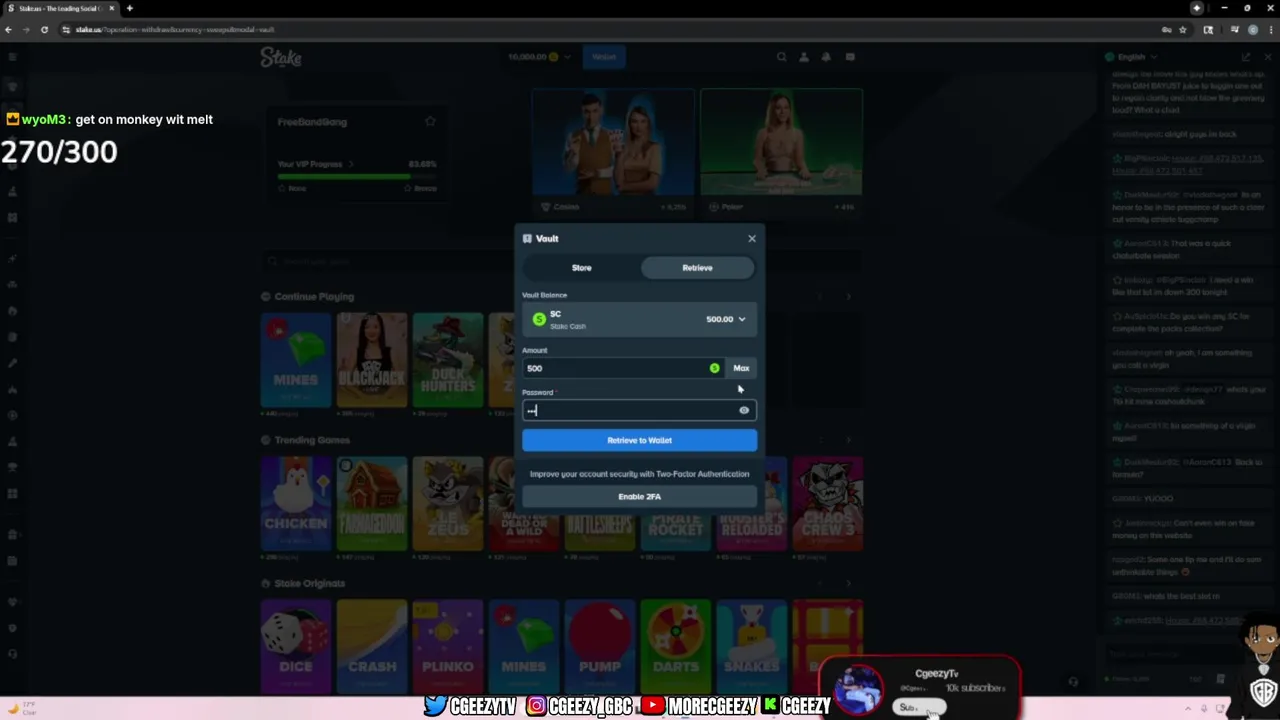The height and width of the screenshot is (720, 1280).
Task: Open the Pump game tile
Action: pos(600,647)
